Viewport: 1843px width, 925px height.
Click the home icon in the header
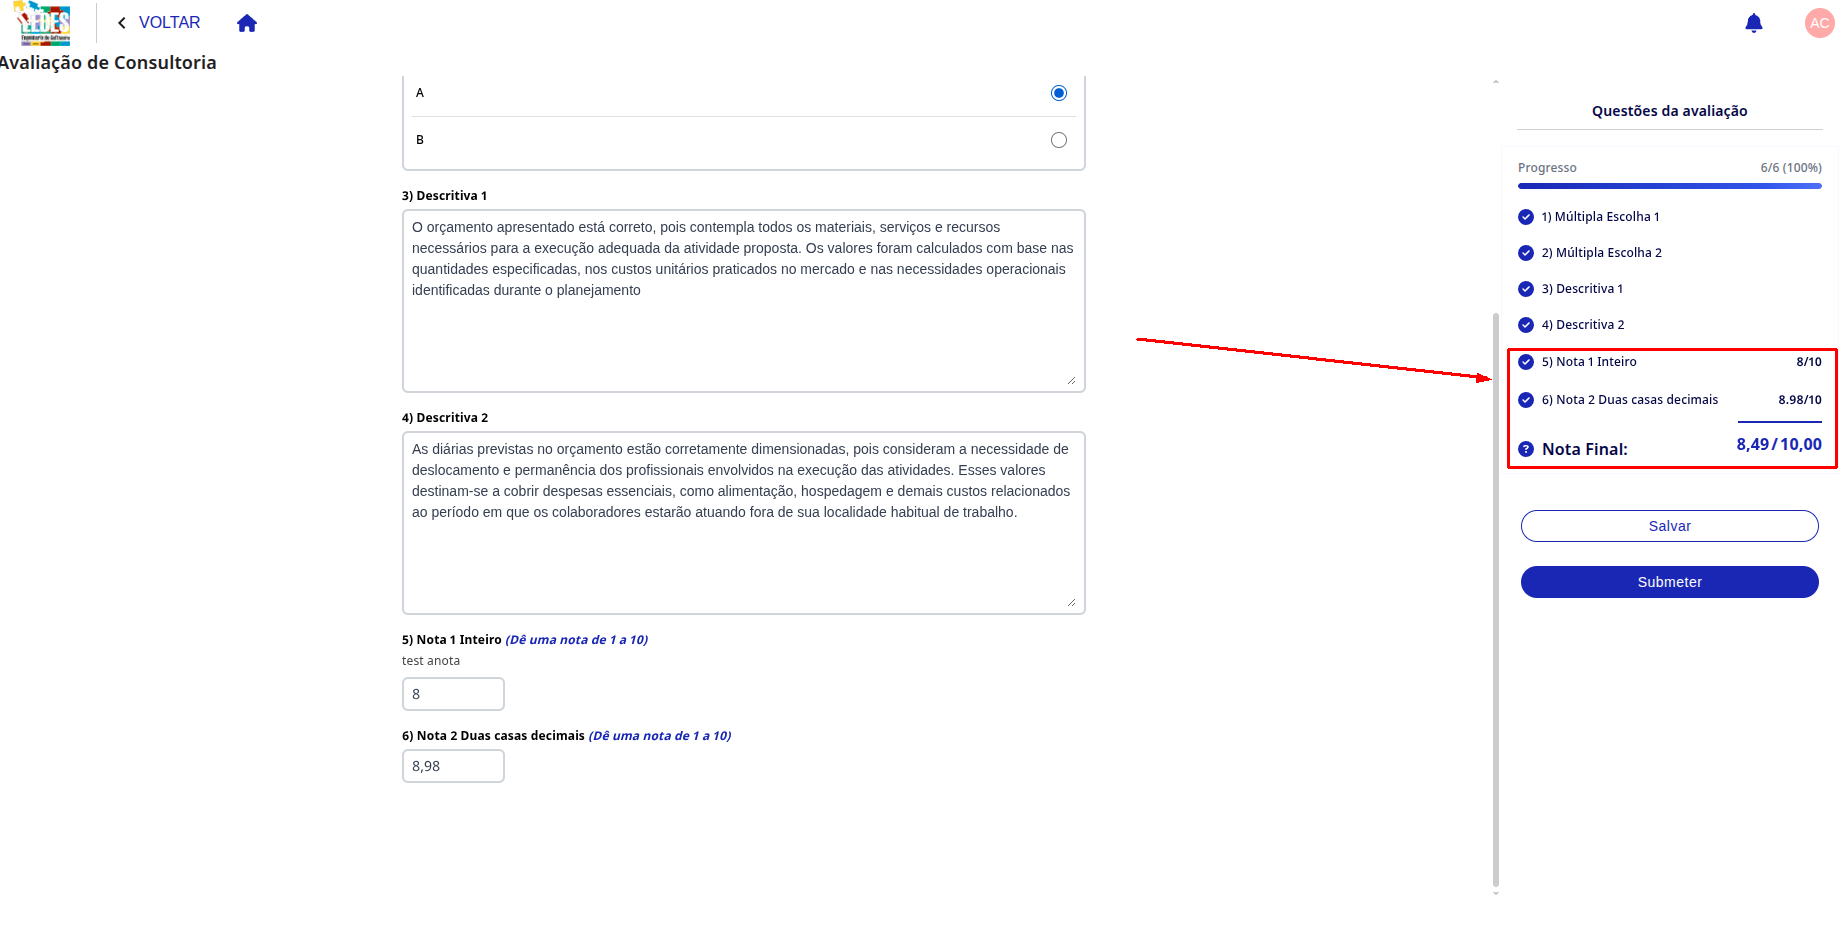[x=247, y=23]
